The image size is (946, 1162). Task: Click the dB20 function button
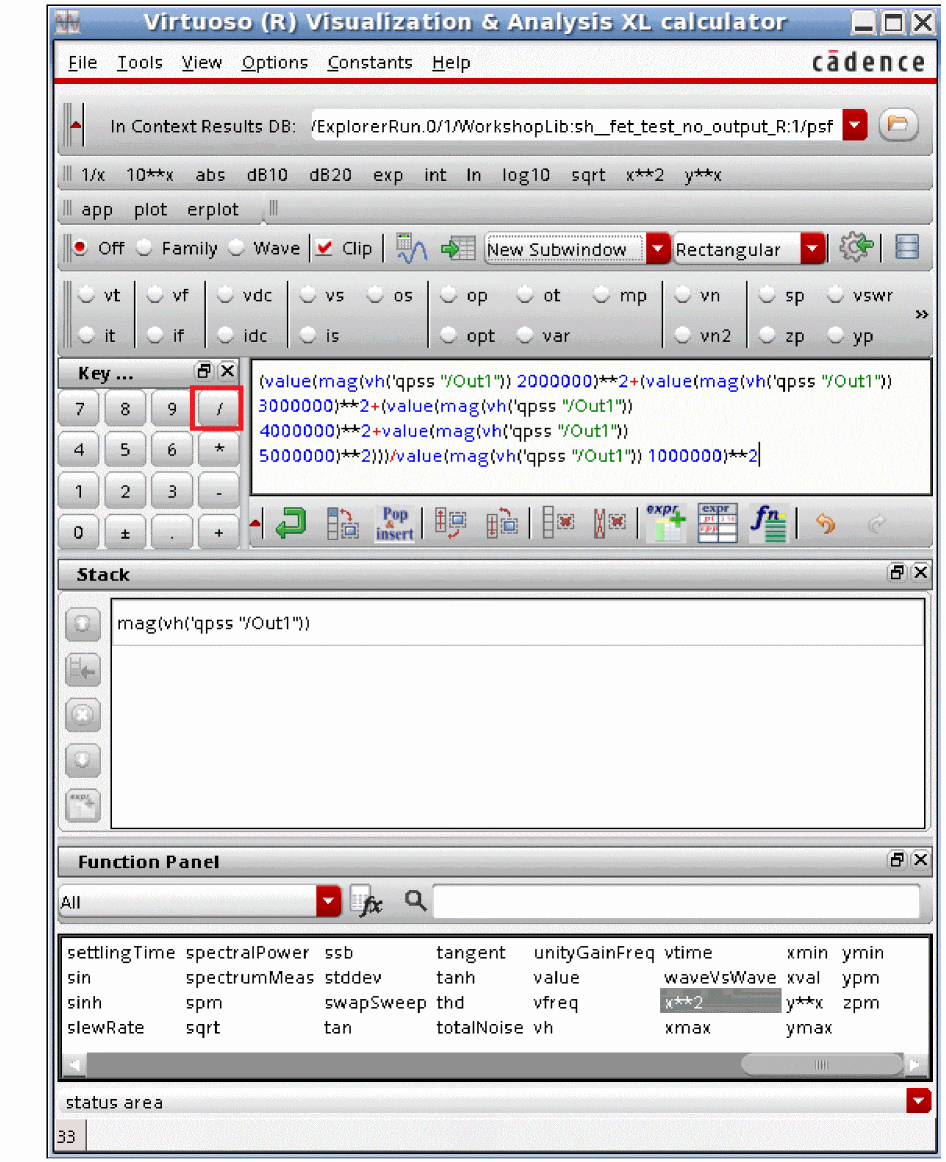pyautogui.click(x=330, y=175)
